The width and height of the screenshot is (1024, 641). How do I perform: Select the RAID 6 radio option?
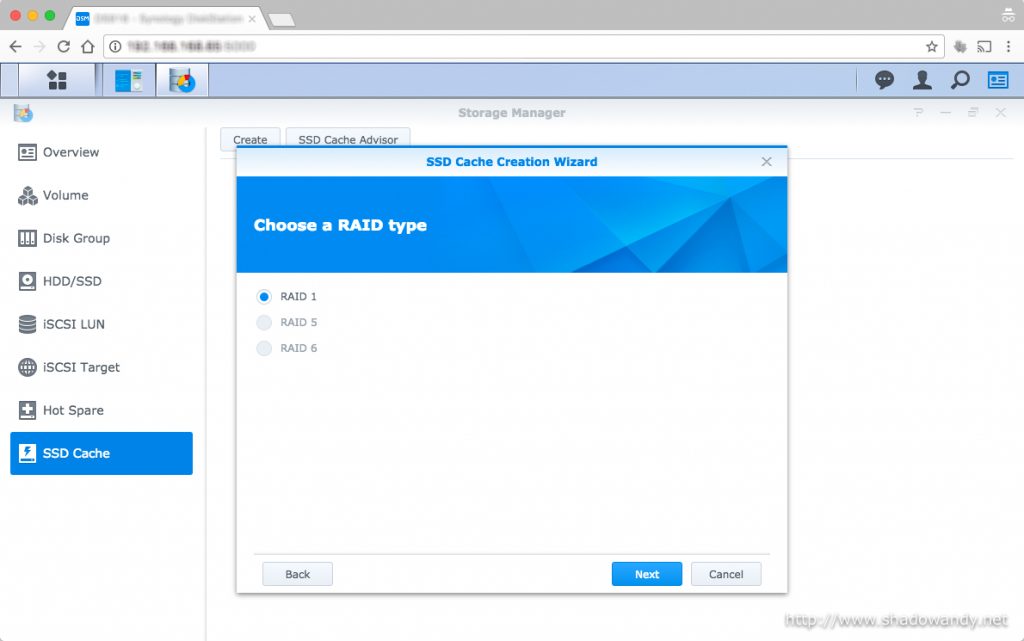(x=264, y=349)
